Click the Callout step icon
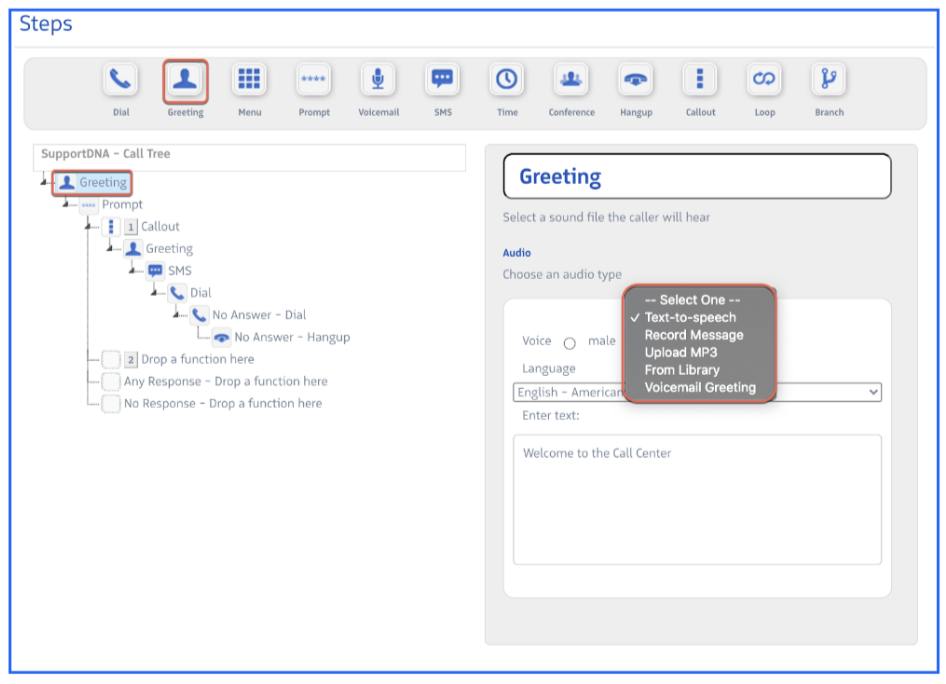The image size is (946, 684). pos(700,80)
